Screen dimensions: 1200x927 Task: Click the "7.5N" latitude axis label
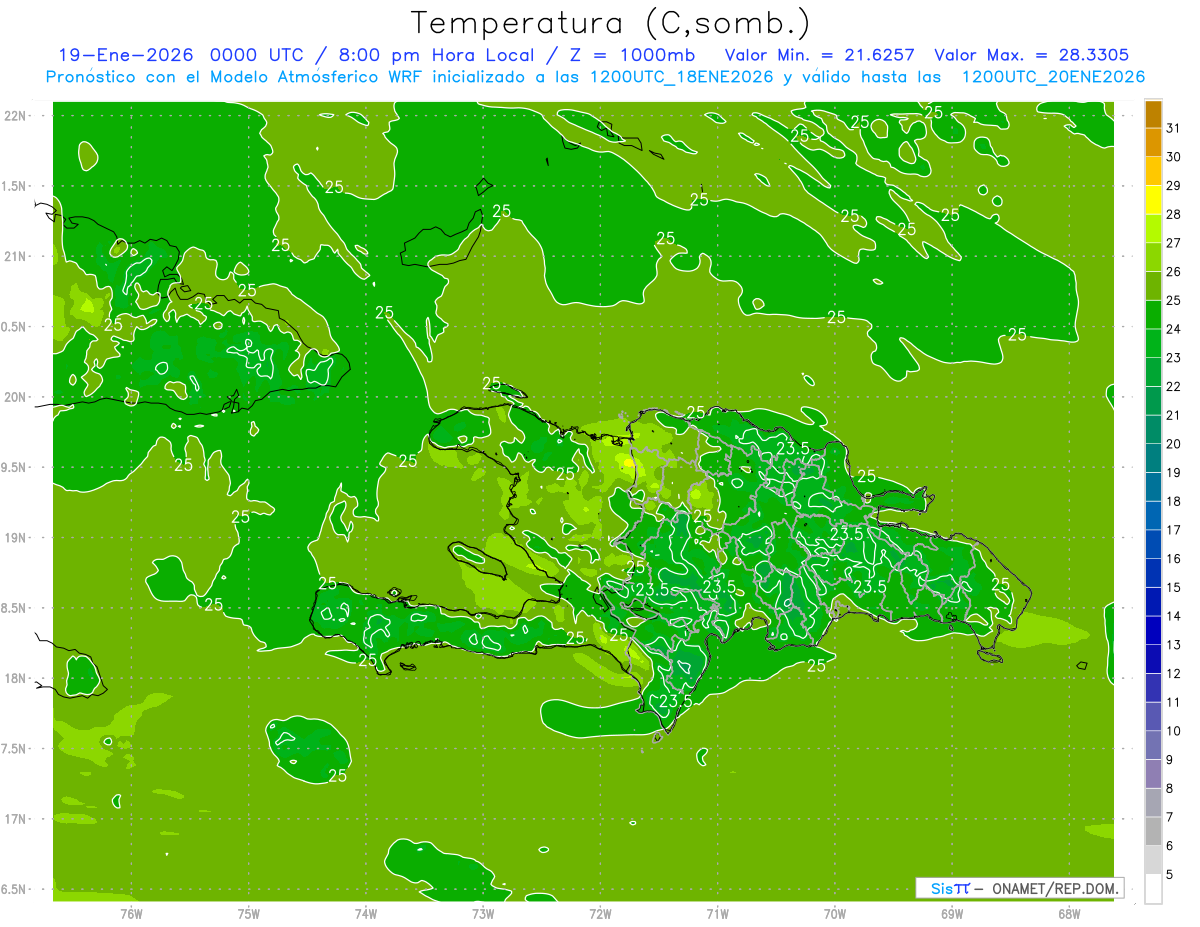(16, 748)
